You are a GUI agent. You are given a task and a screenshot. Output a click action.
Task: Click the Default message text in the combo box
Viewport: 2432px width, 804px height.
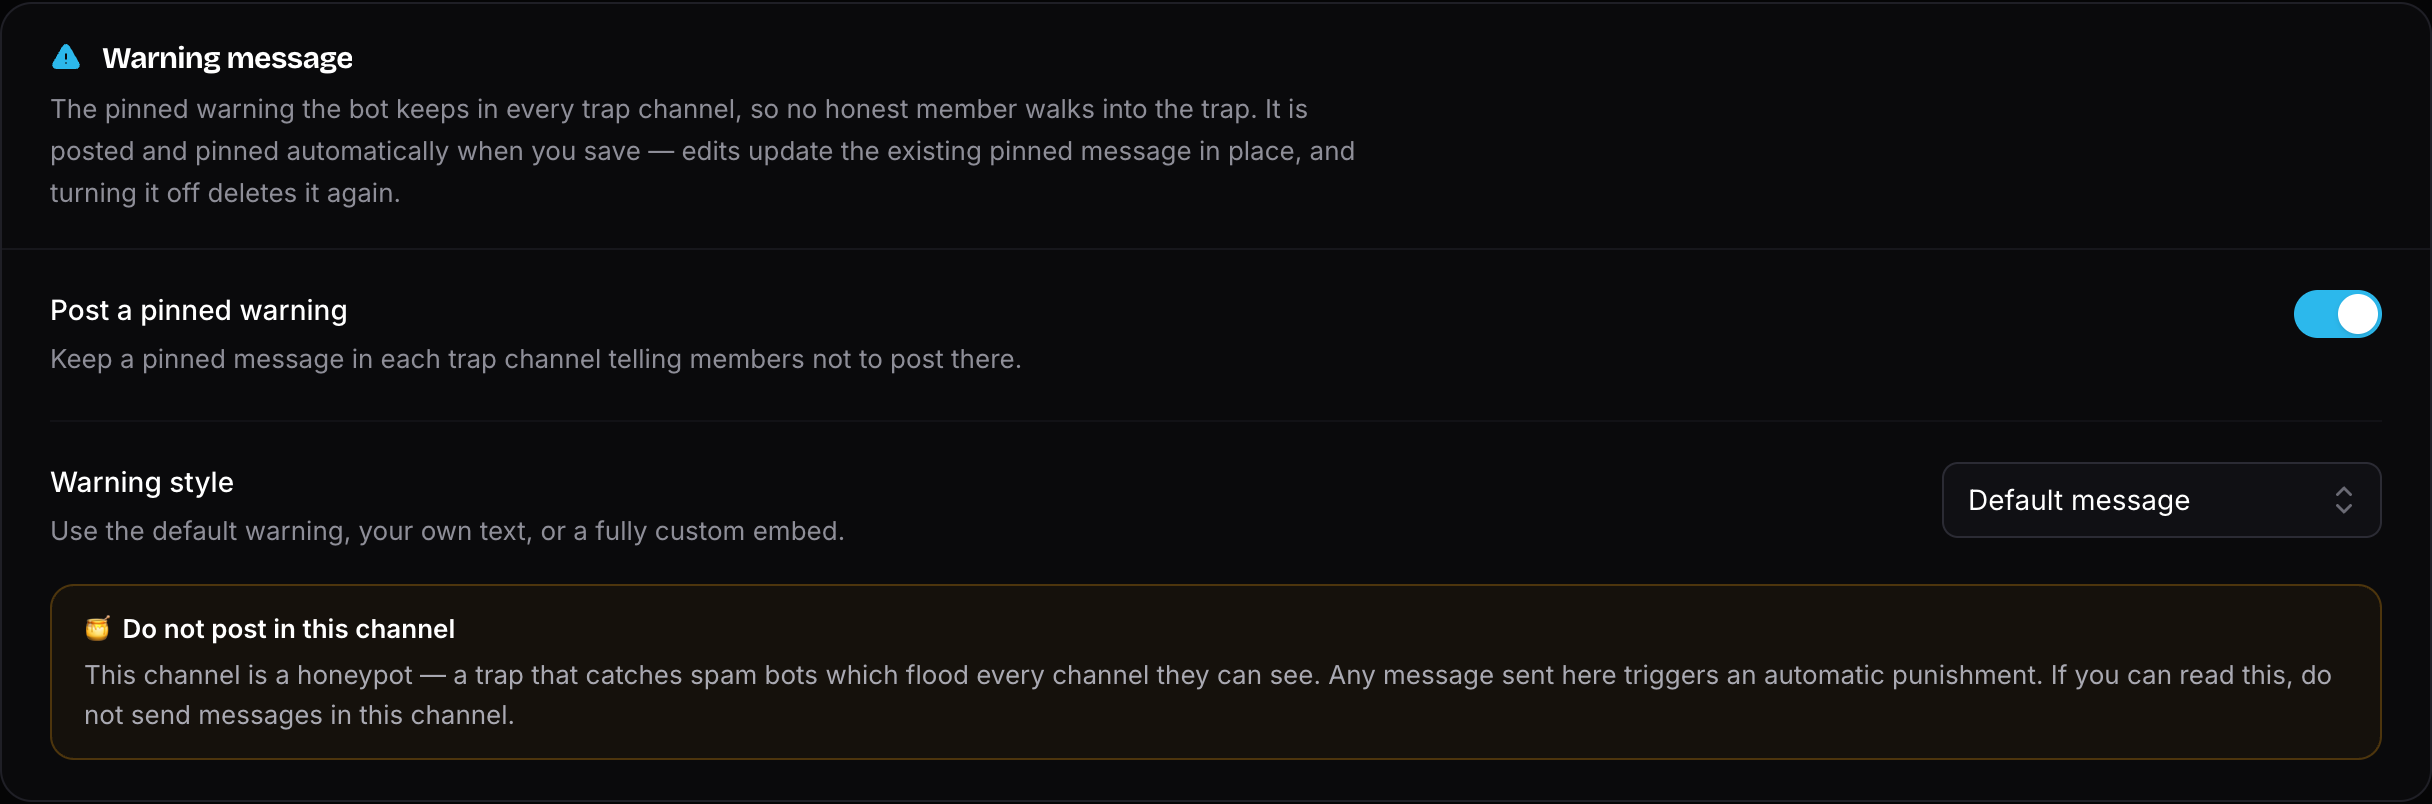tap(2079, 500)
